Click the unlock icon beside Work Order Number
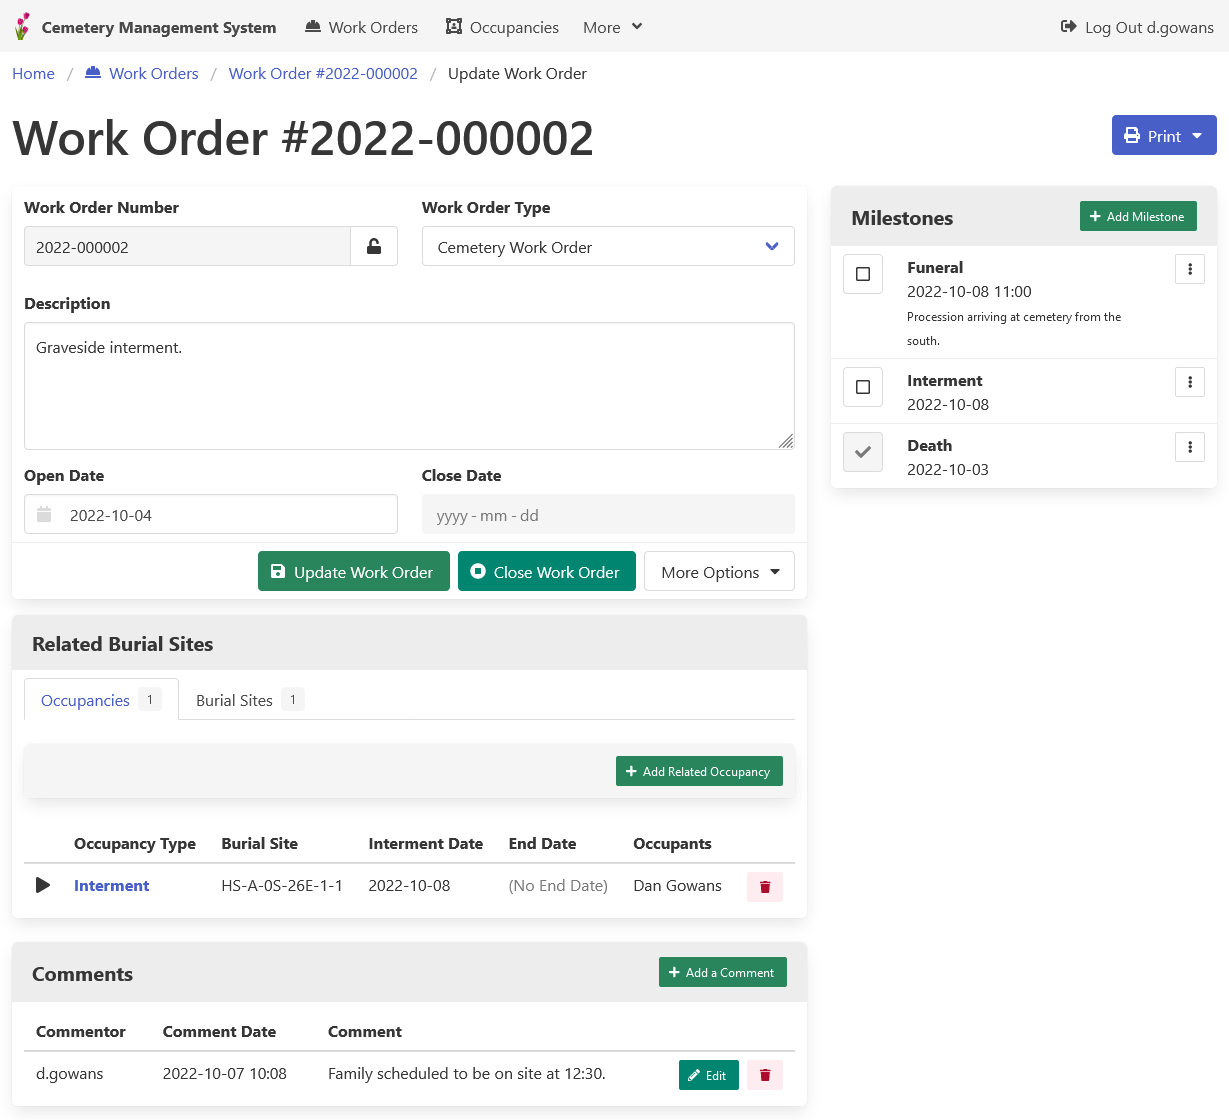1229x1120 pixels. [374, 246]
